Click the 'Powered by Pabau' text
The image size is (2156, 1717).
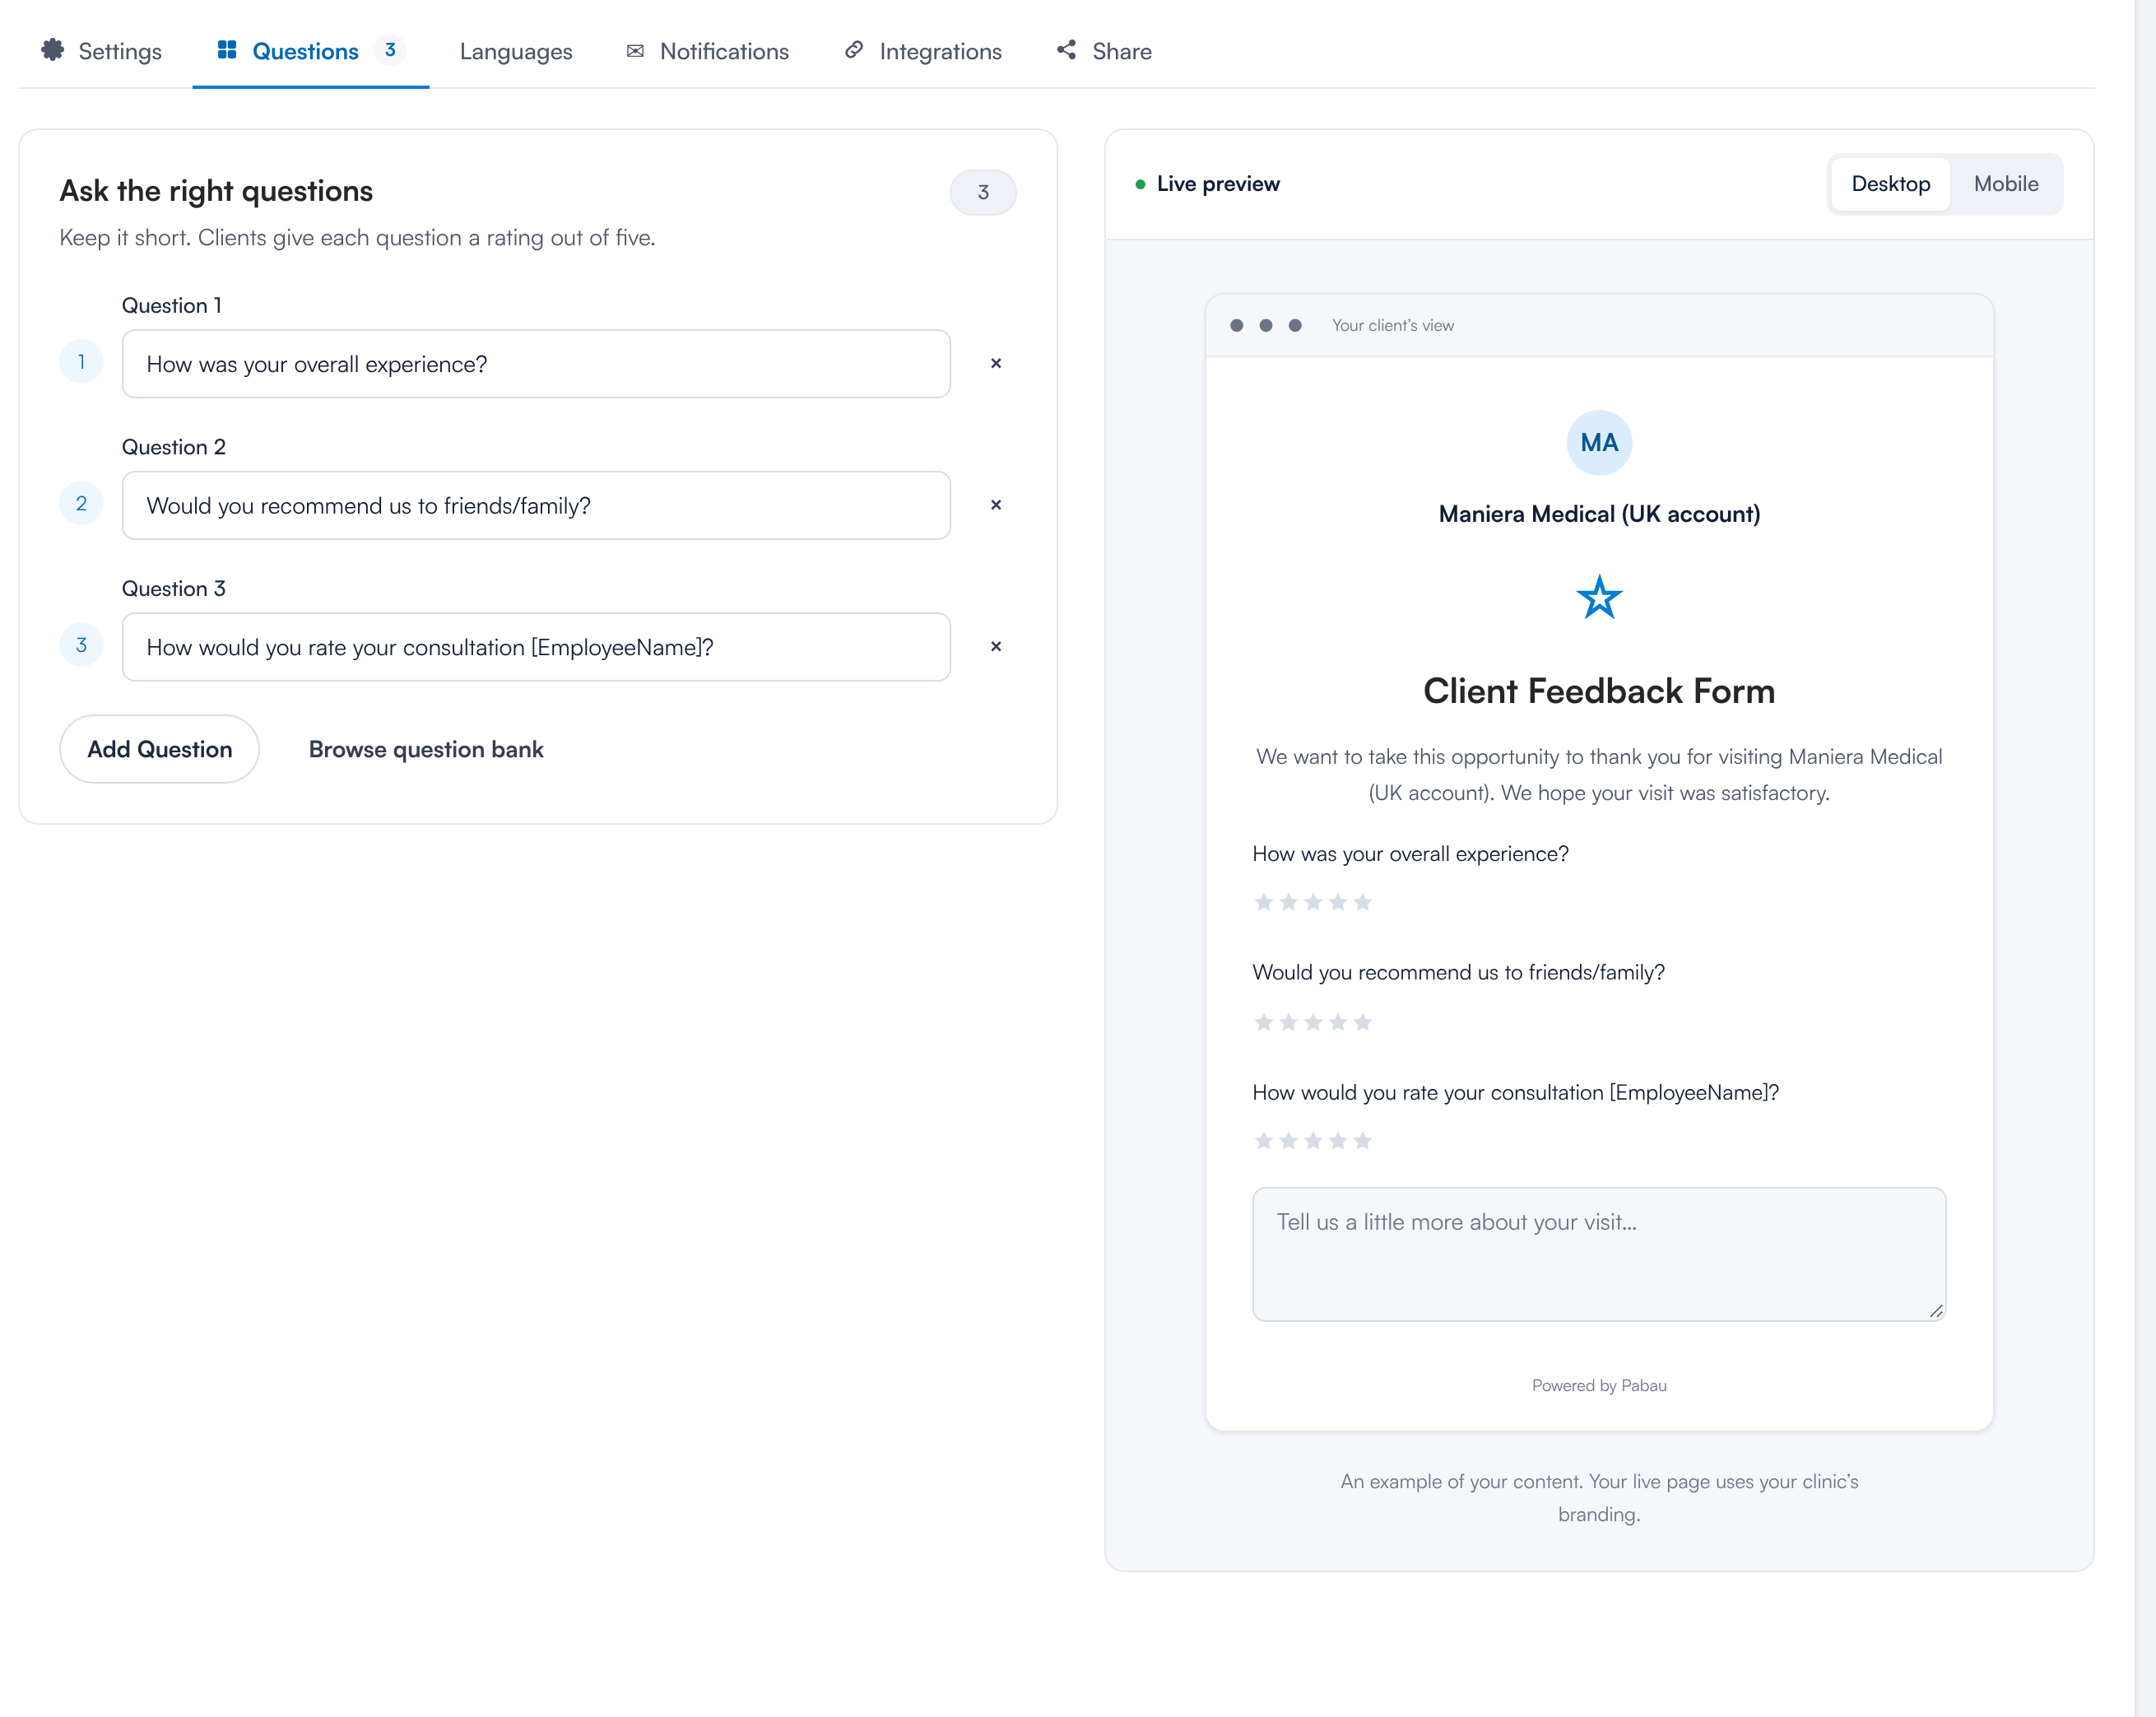(x=1599, y=1385)
